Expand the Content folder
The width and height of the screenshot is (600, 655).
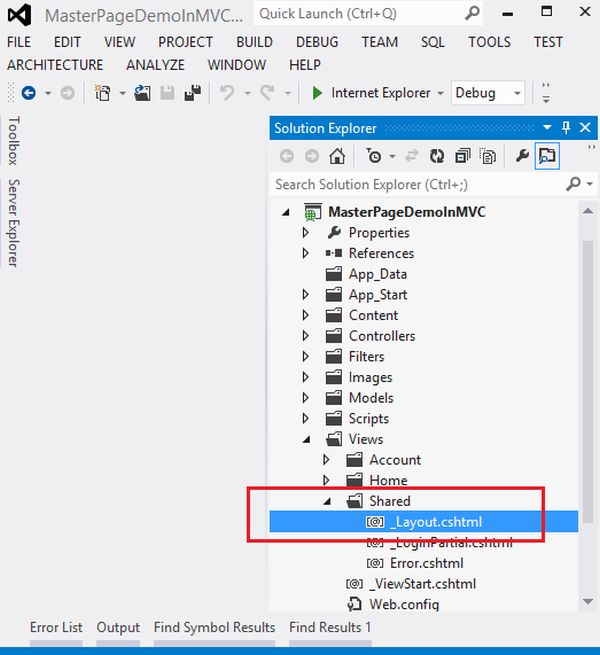(305, 315)
